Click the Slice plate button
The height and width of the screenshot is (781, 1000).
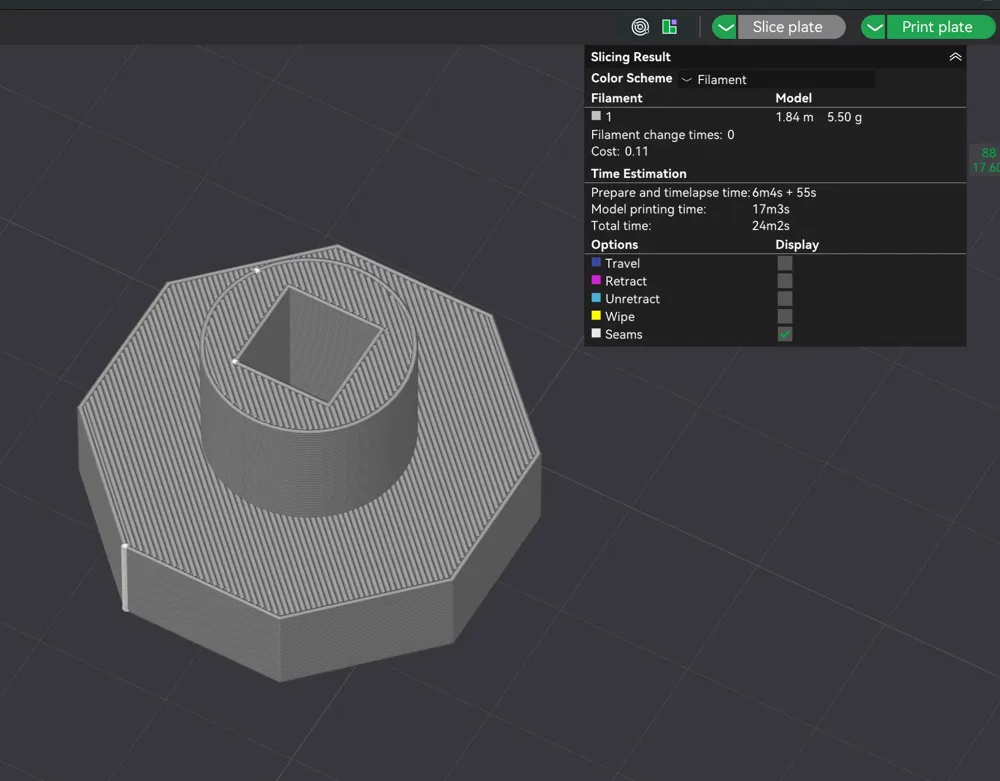pyautogui.click(x=791, y=27)
